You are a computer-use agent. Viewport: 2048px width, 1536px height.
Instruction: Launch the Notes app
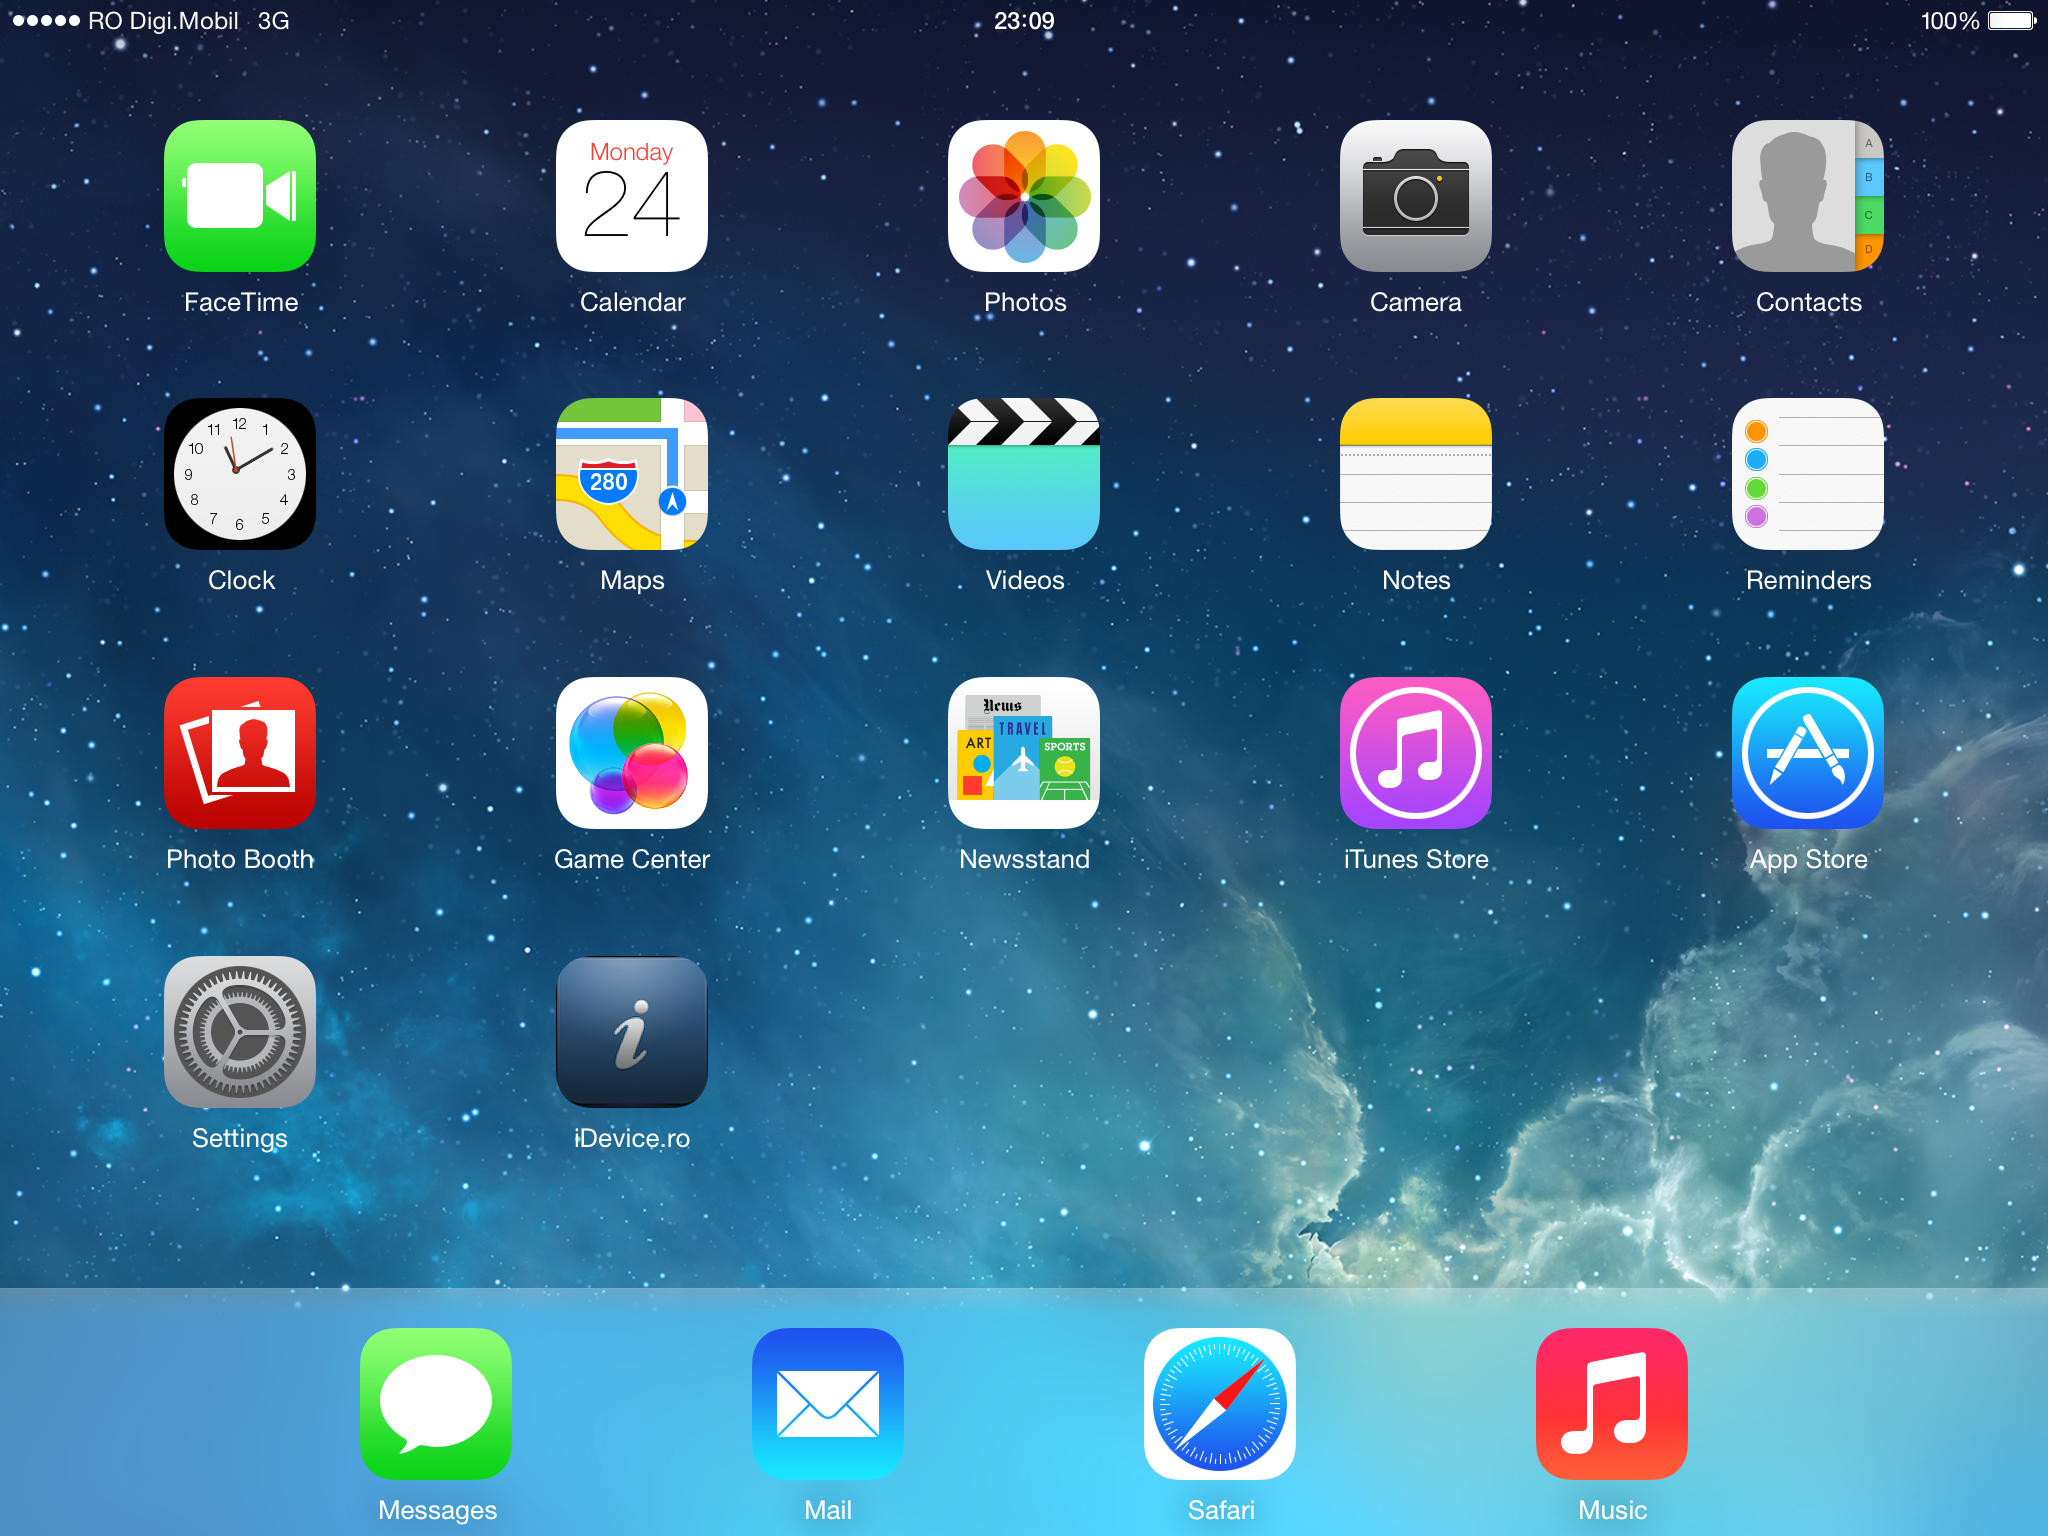[x=1416, y=474]
